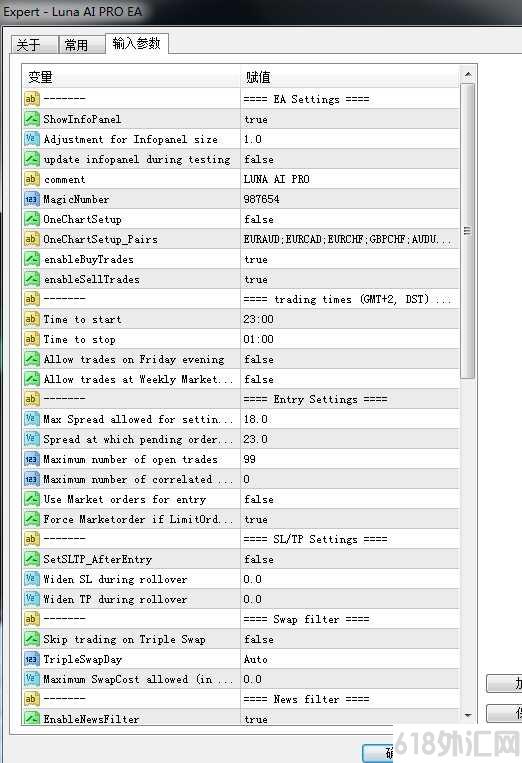Toggle enableSellTrades true value
Viewport: 522px width, 763px height.
coord(350,279)
